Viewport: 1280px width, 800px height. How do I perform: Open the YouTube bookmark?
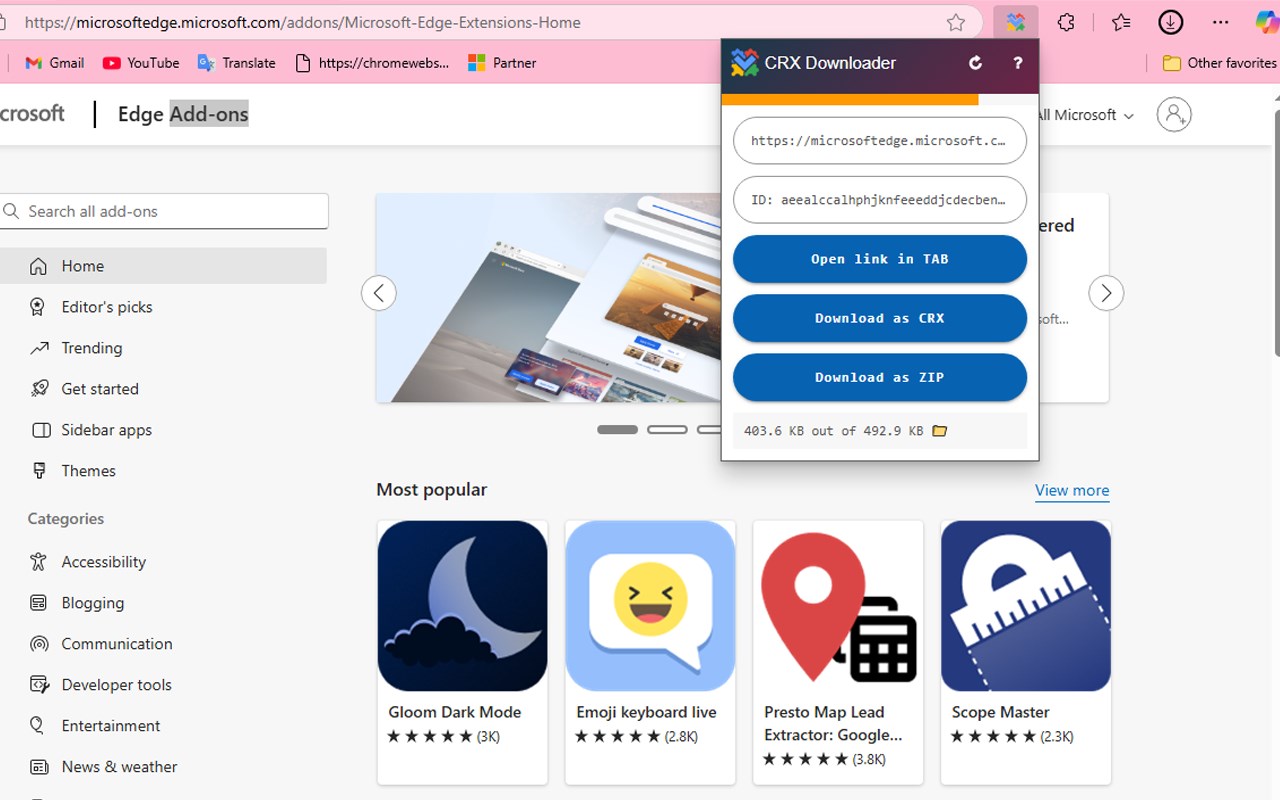point(141,62)
